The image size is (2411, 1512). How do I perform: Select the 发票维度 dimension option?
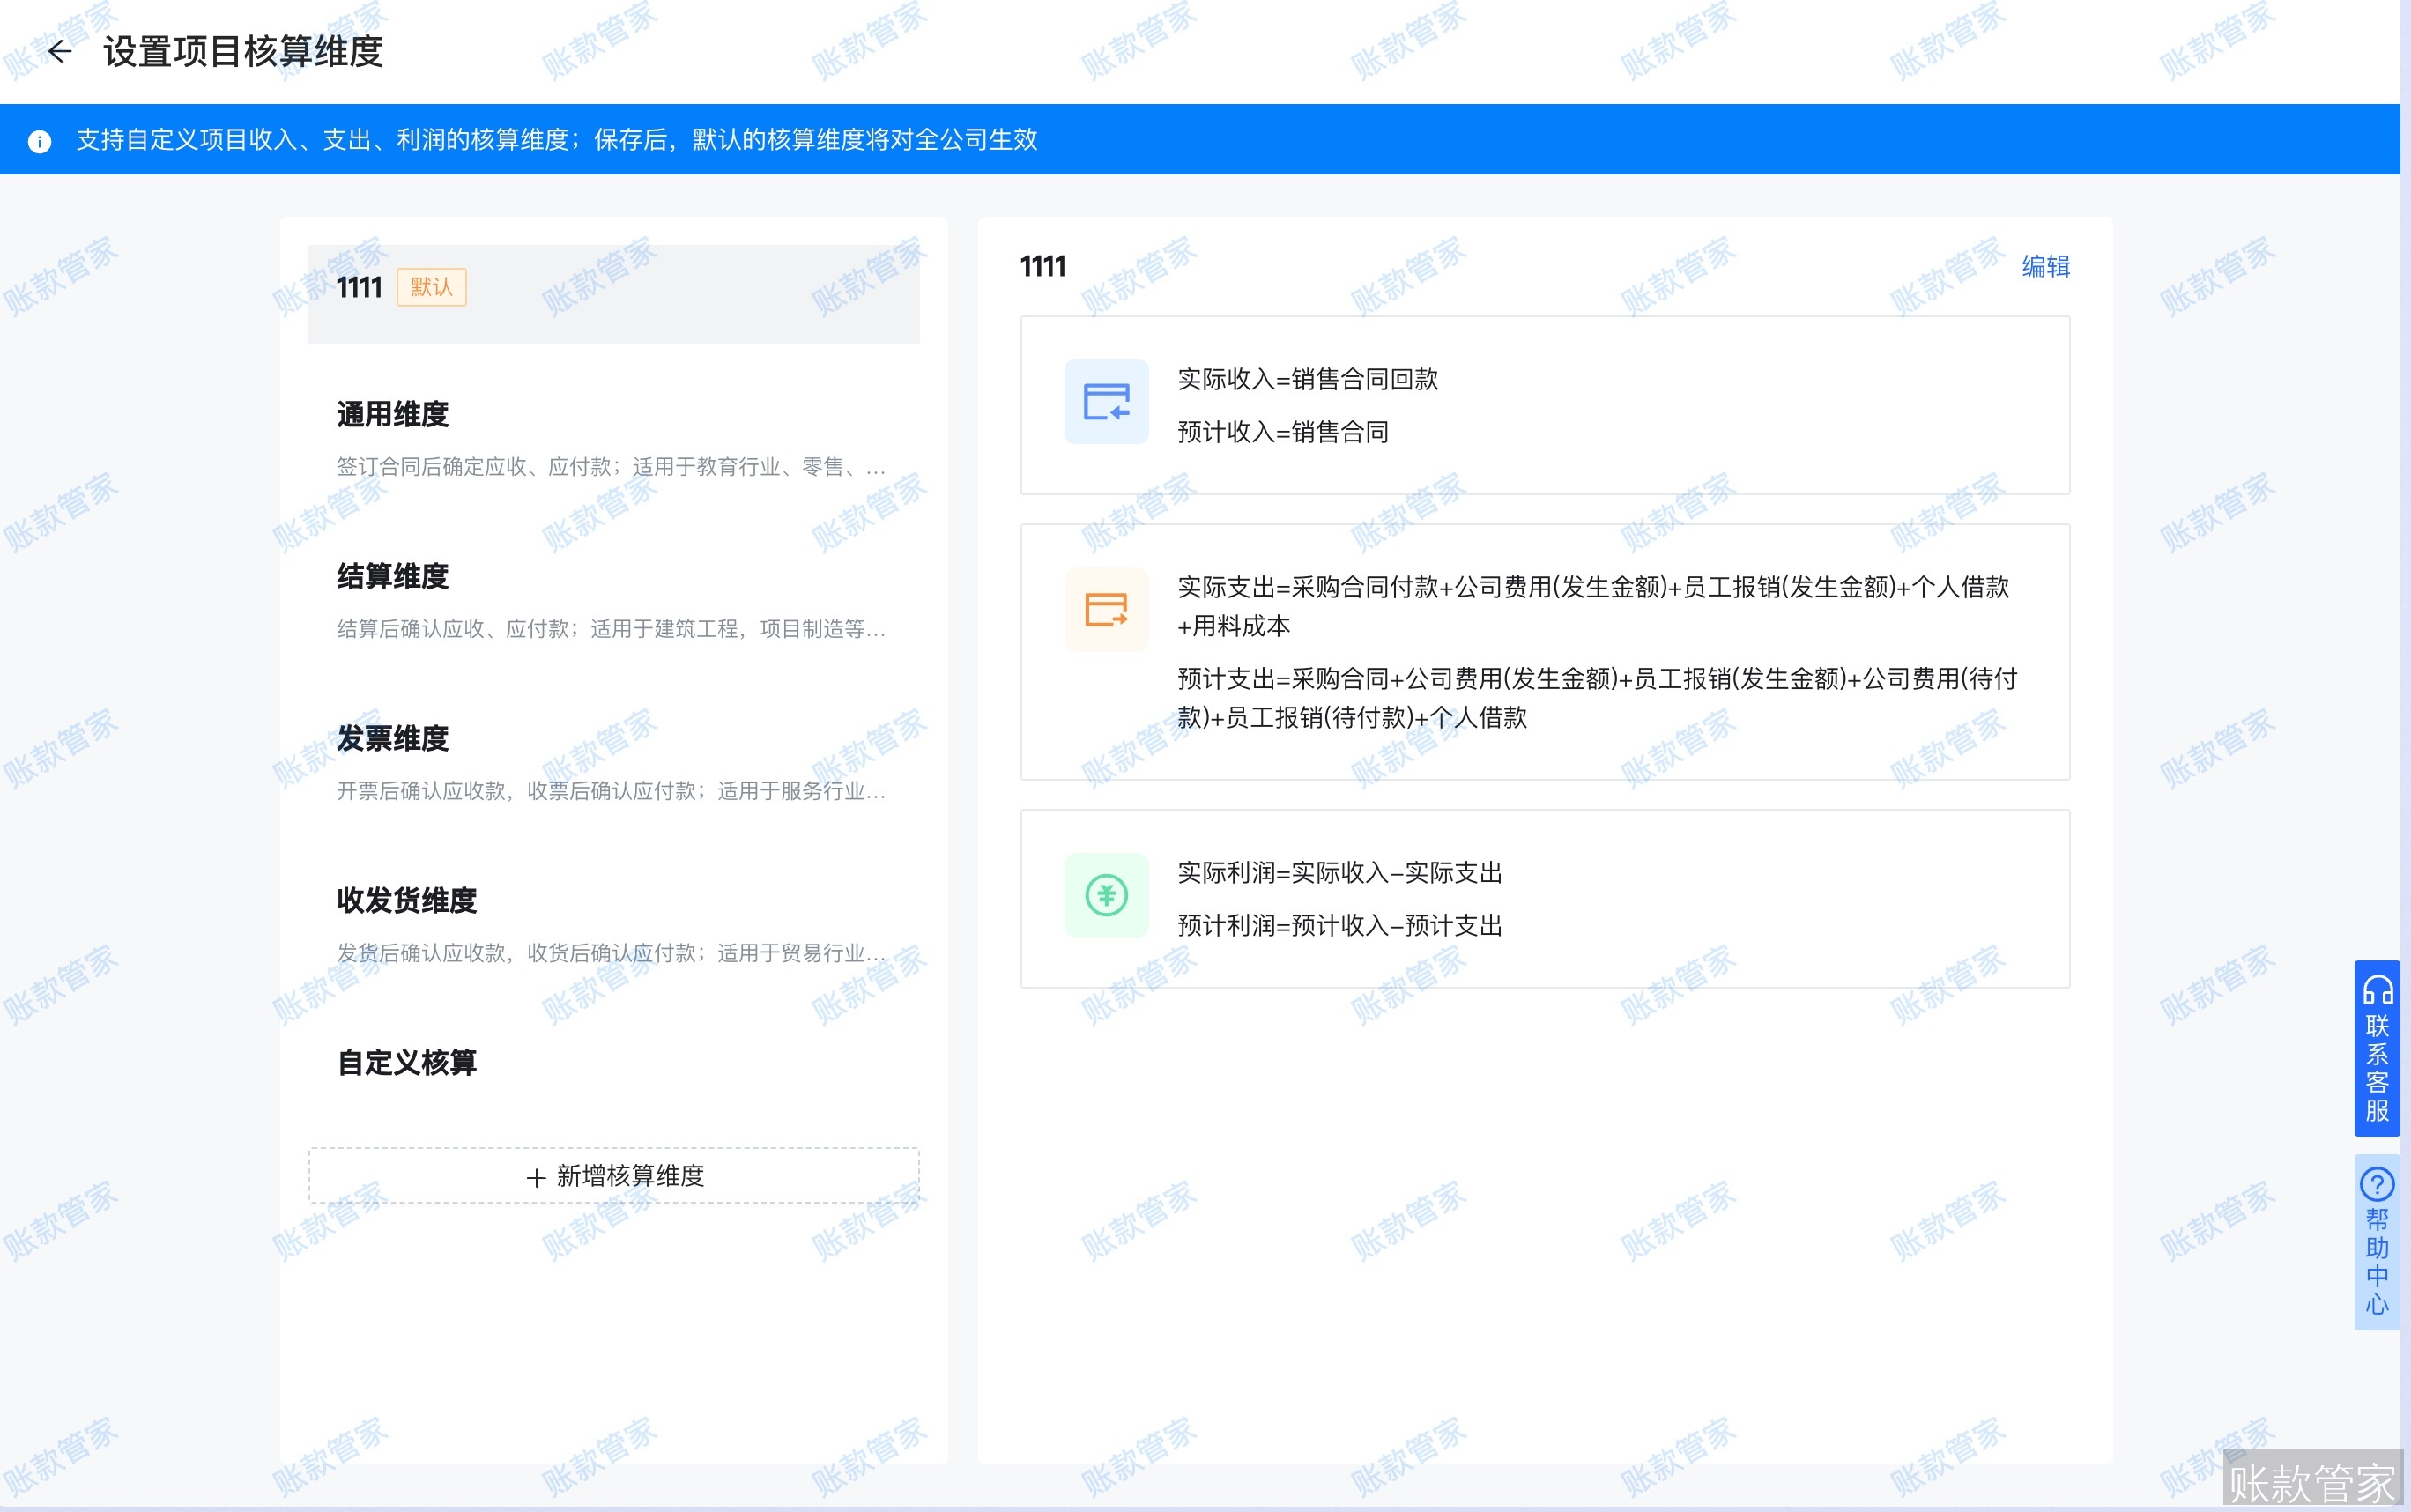pyautogui.click(x=392, y=739)
